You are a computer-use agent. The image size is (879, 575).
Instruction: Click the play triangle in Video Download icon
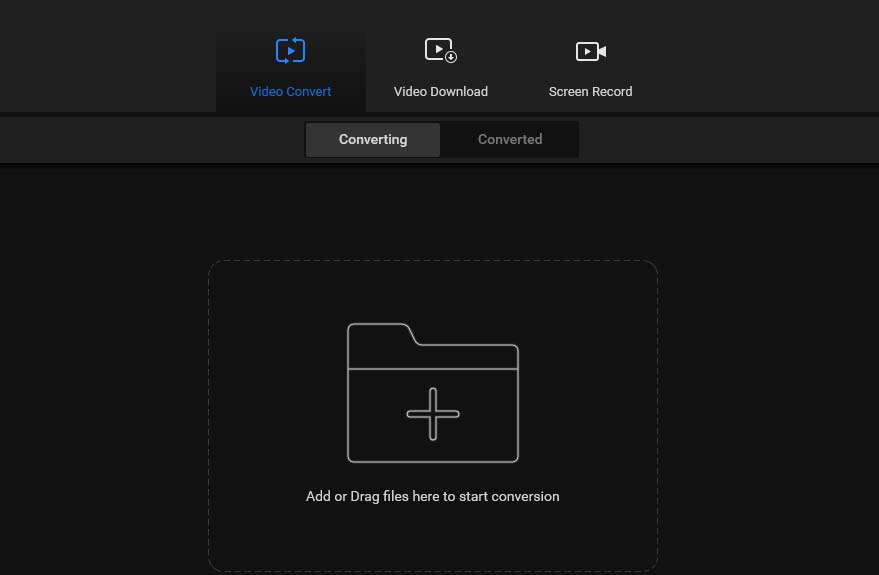(436, 48)
